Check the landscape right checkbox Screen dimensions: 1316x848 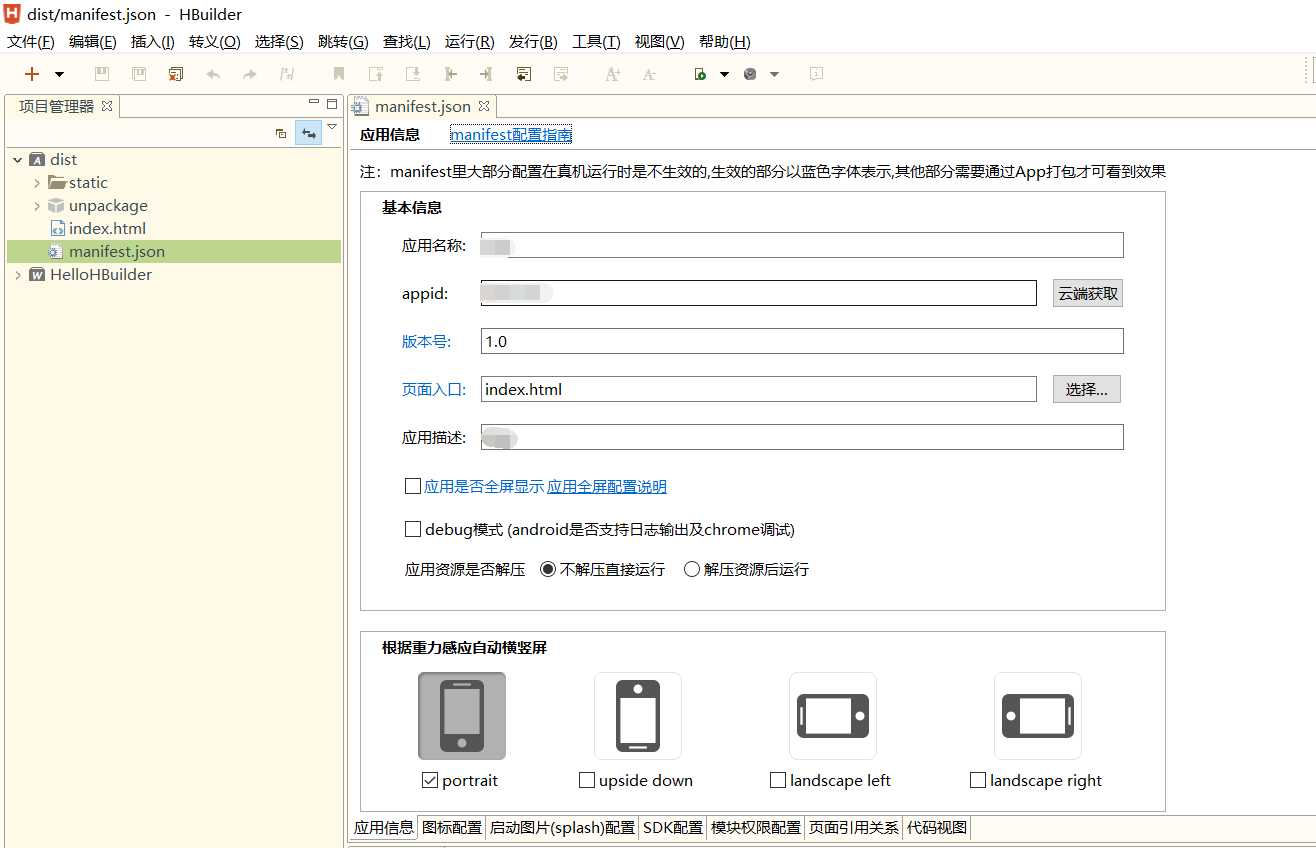pyautogui.click(x=978, y=780)
